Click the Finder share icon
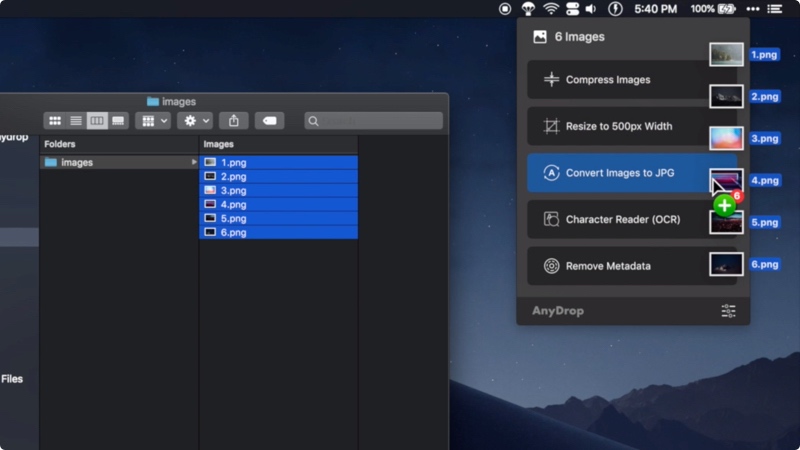Screen dimensions: 800x450 point(233,121)
